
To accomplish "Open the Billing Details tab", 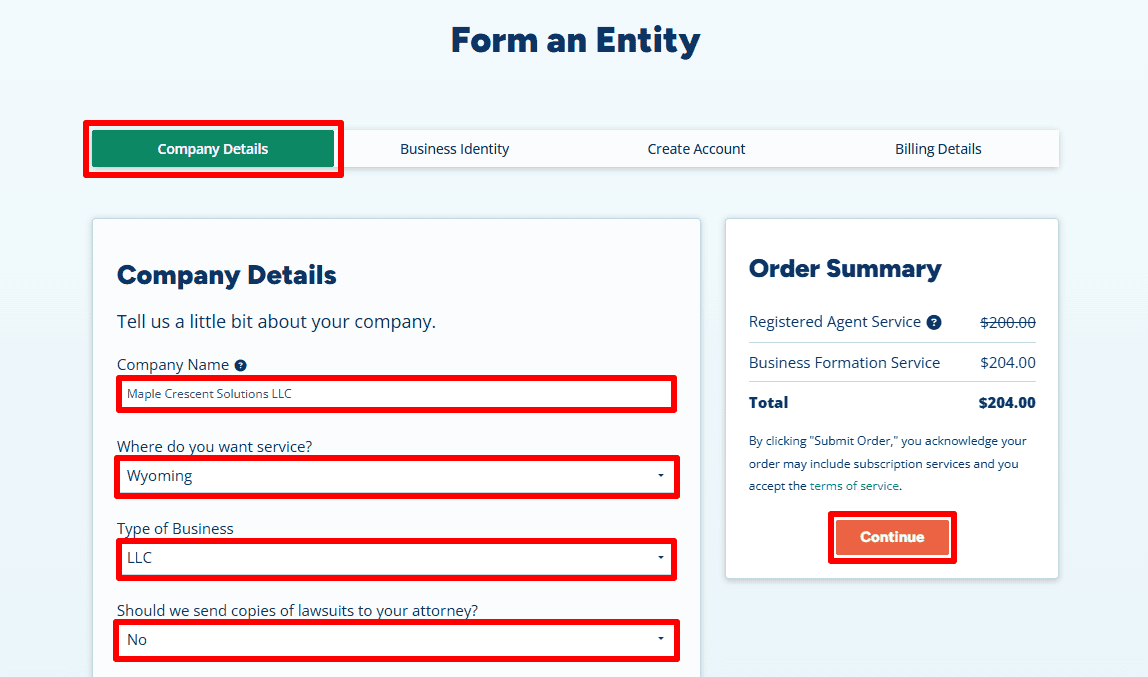I will pyautogui.click(x=938, y=148).
